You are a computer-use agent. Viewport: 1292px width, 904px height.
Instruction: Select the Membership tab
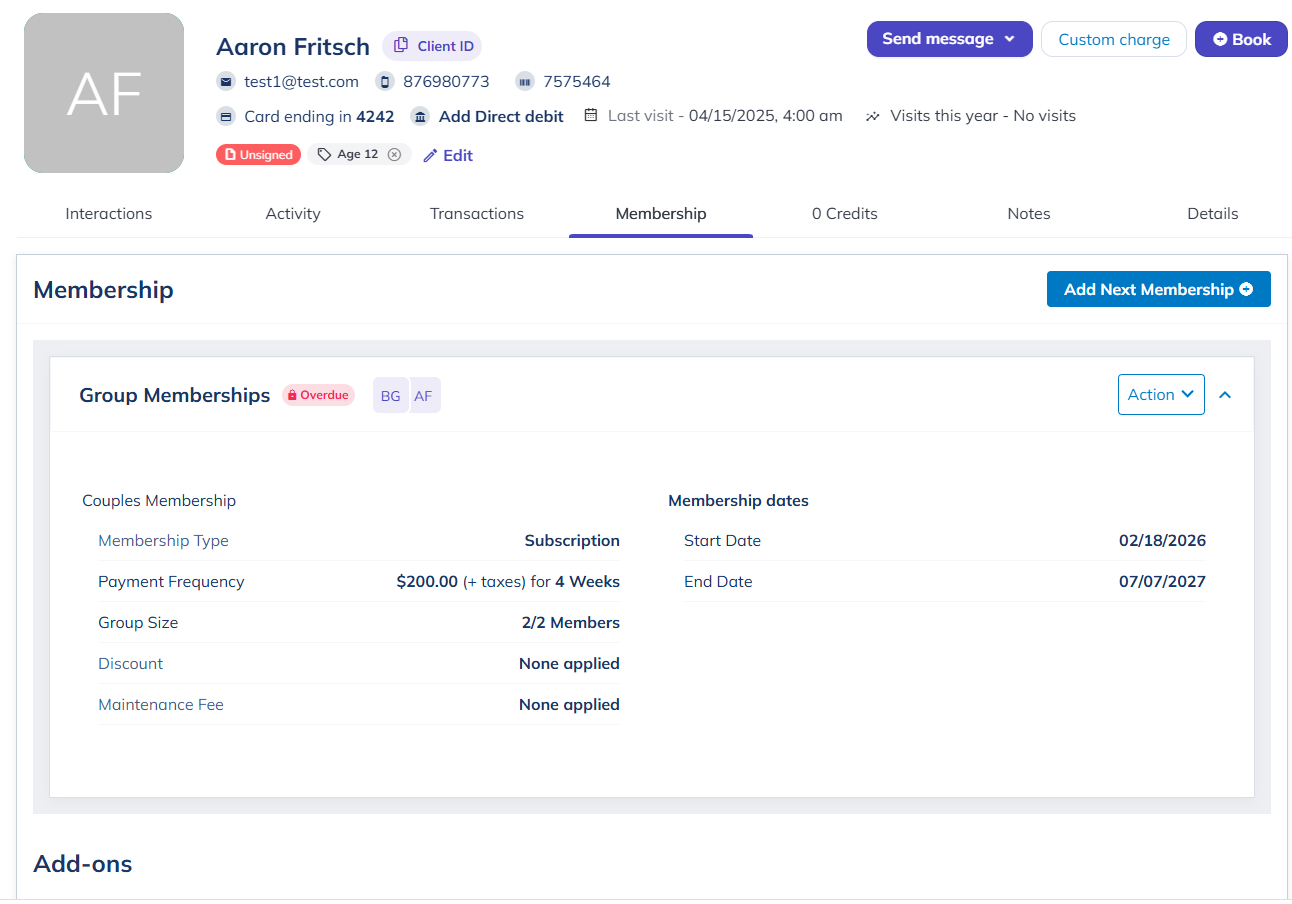[661, 214]
